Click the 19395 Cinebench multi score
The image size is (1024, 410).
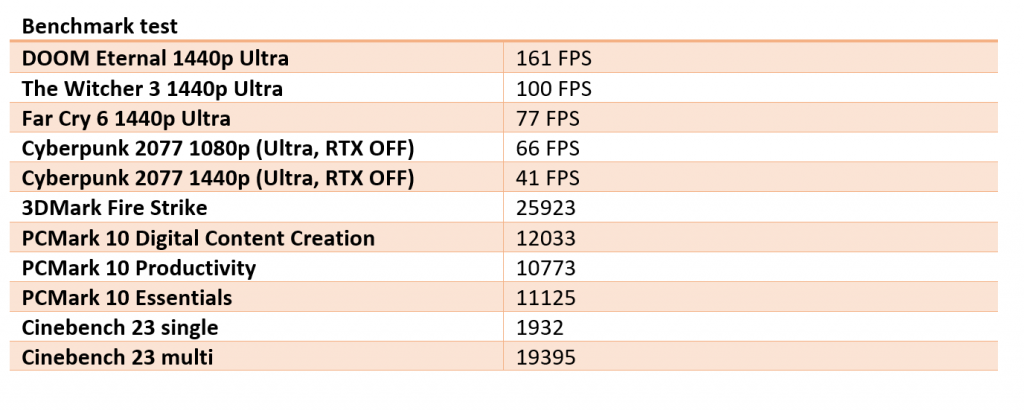tap(545, 357)
